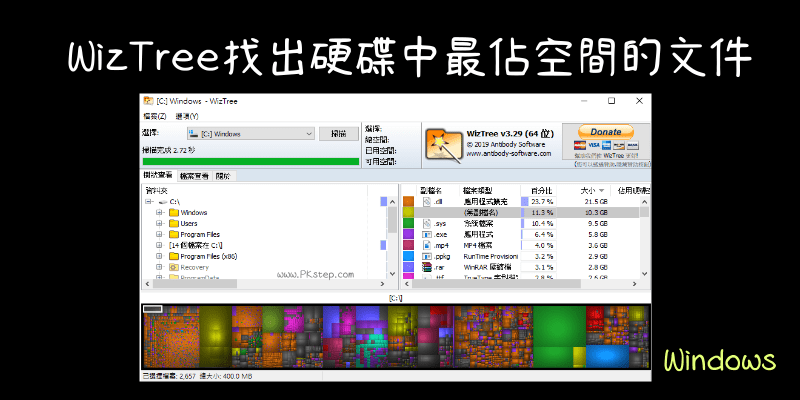This screenshot has height=400, width=800.
Task: Click the Program Files folder icon
Action: click(173, 235)
